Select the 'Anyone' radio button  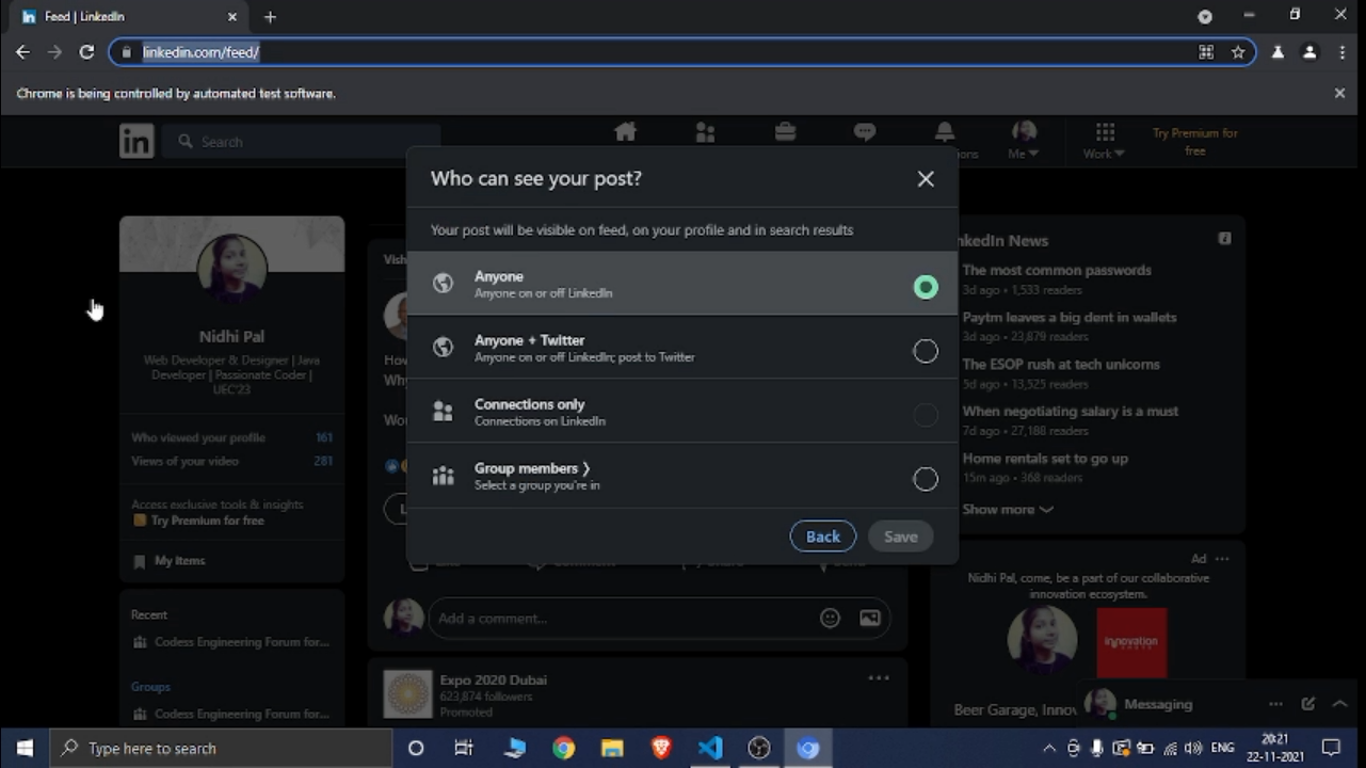tap(925, 287)
